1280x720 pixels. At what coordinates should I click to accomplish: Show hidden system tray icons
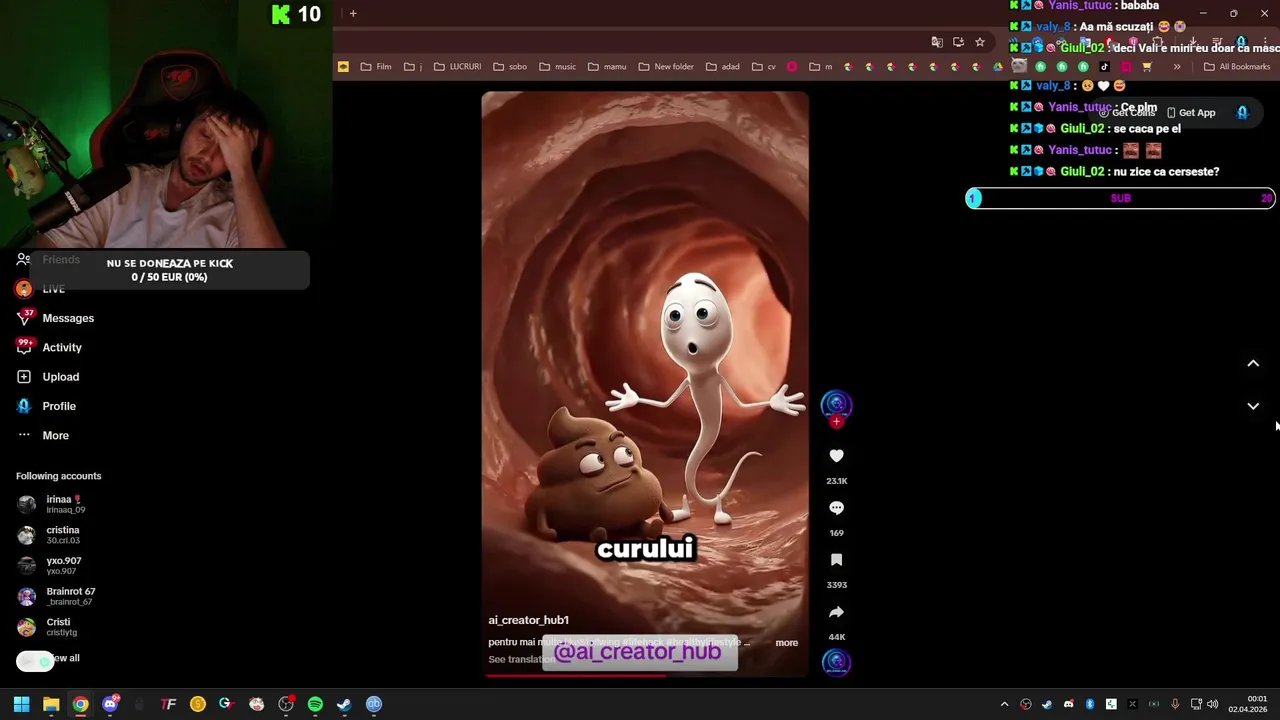coord(1005,704)
